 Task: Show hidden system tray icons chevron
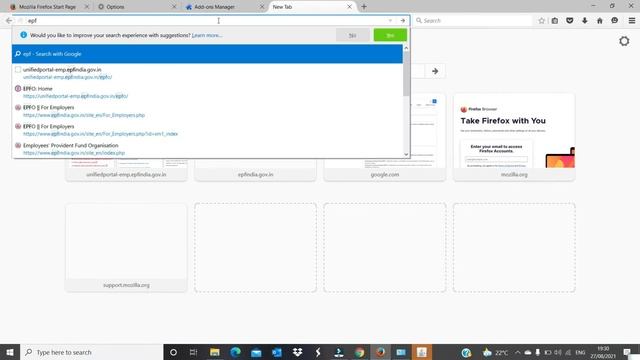click(518, 352)
